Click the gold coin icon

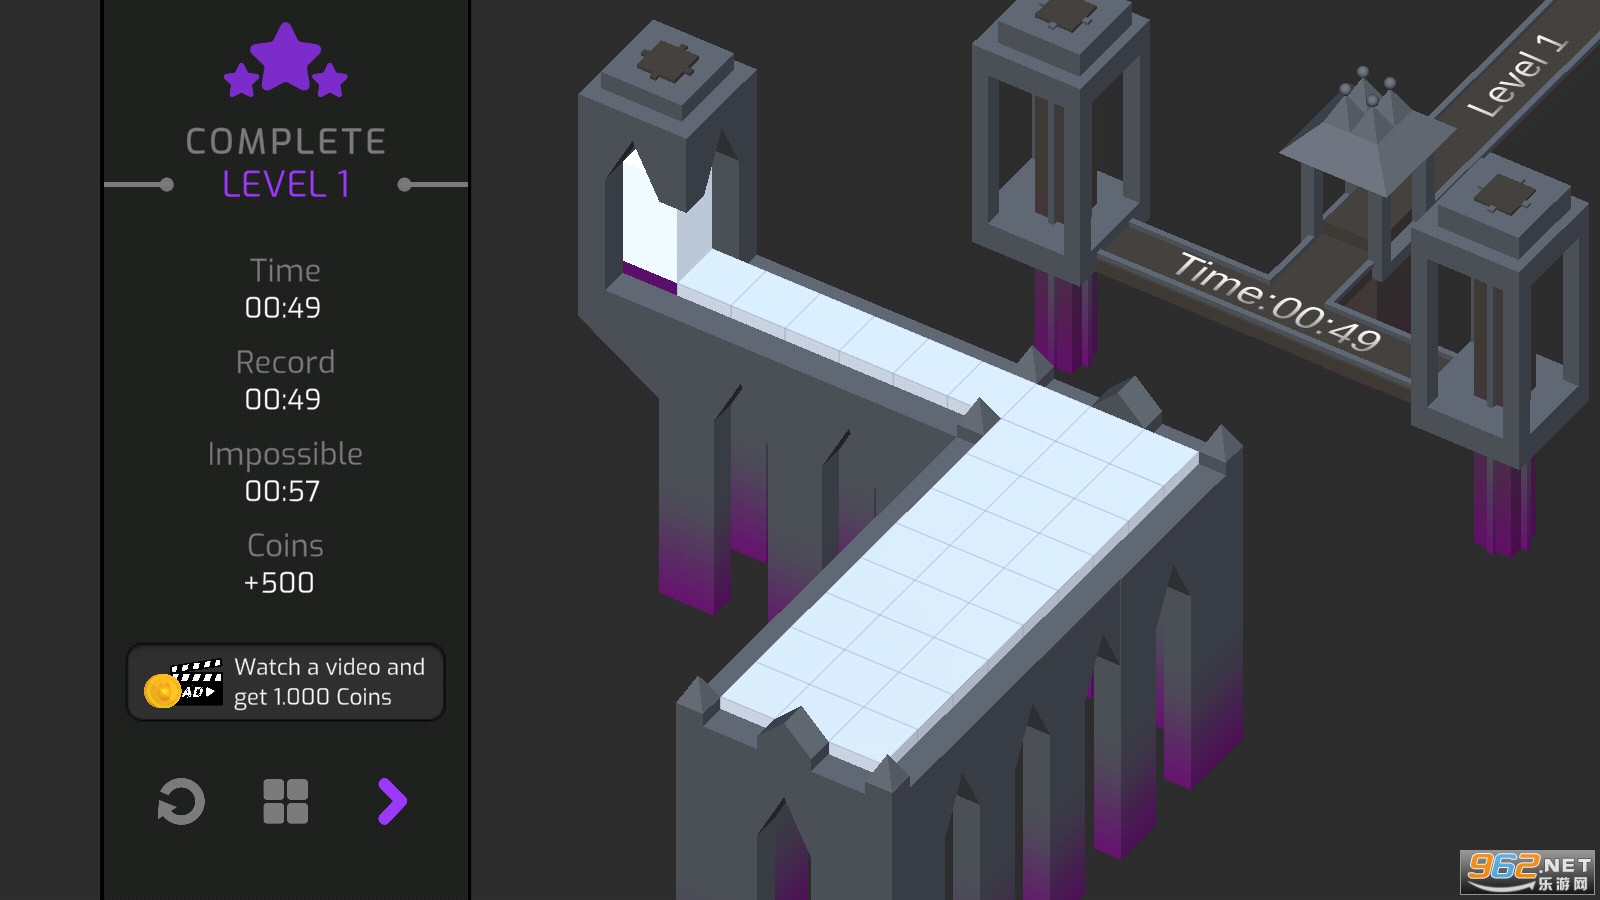pos(161,691)
